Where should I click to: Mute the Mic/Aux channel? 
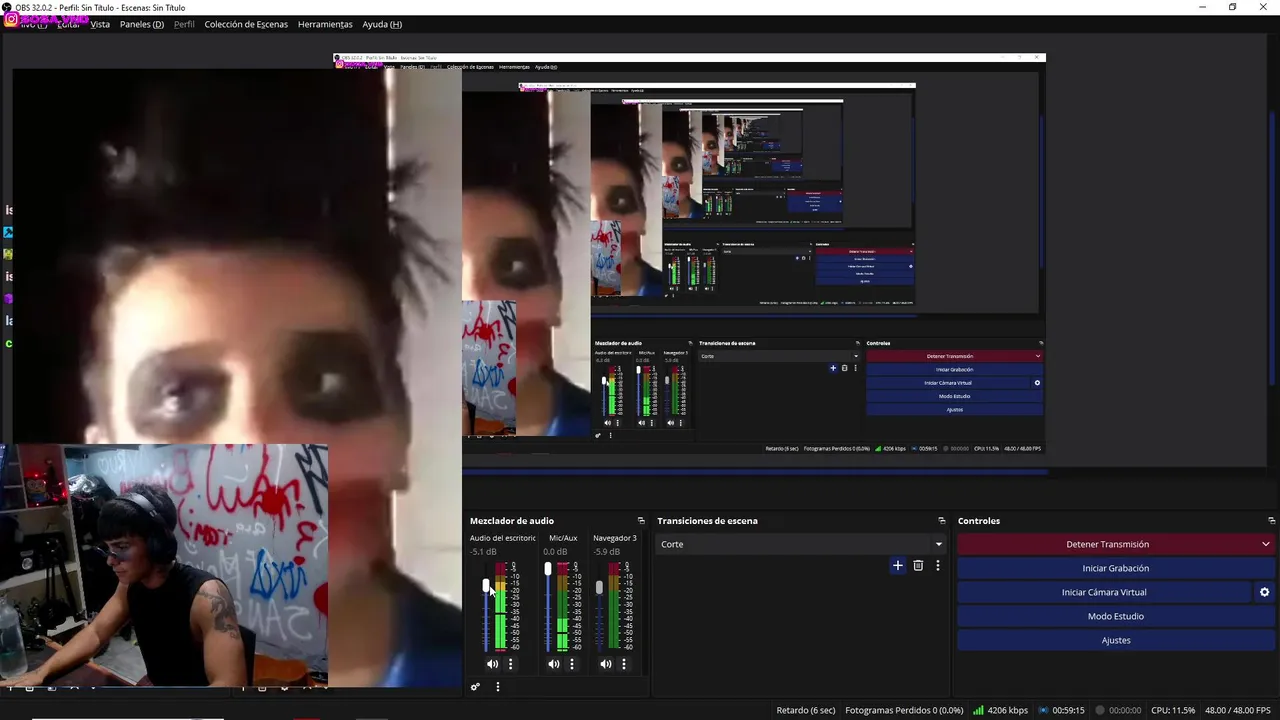click(x=554, y=664)
